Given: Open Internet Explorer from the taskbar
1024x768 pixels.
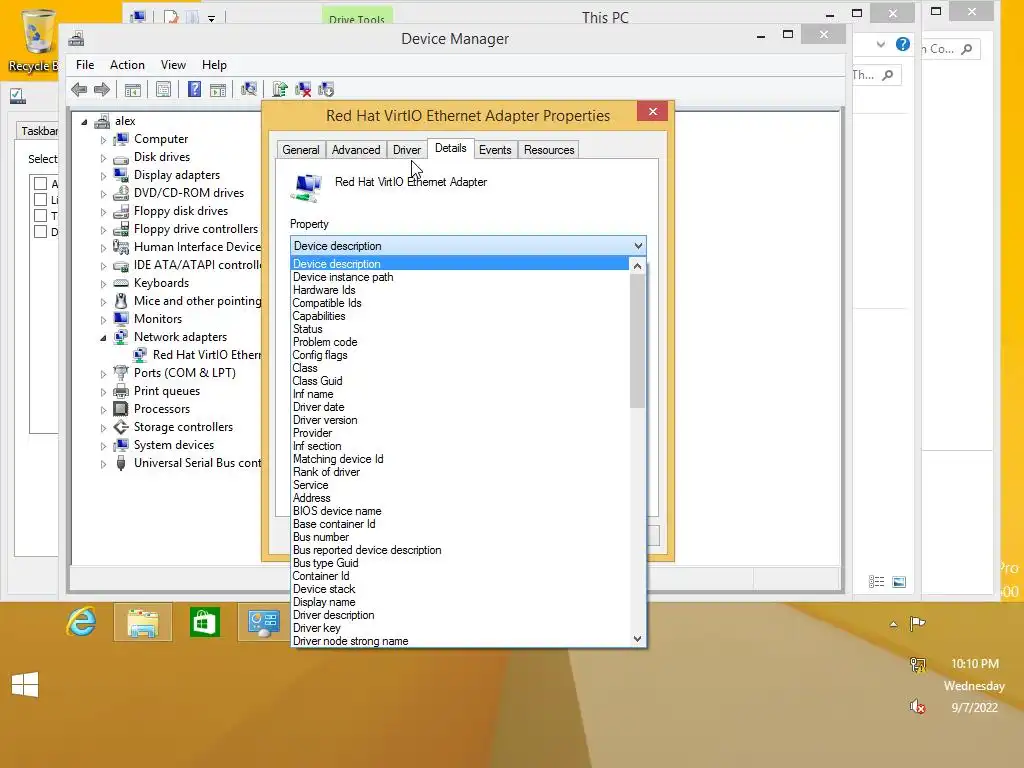Looking at the screenshot, I should point(81,622).
